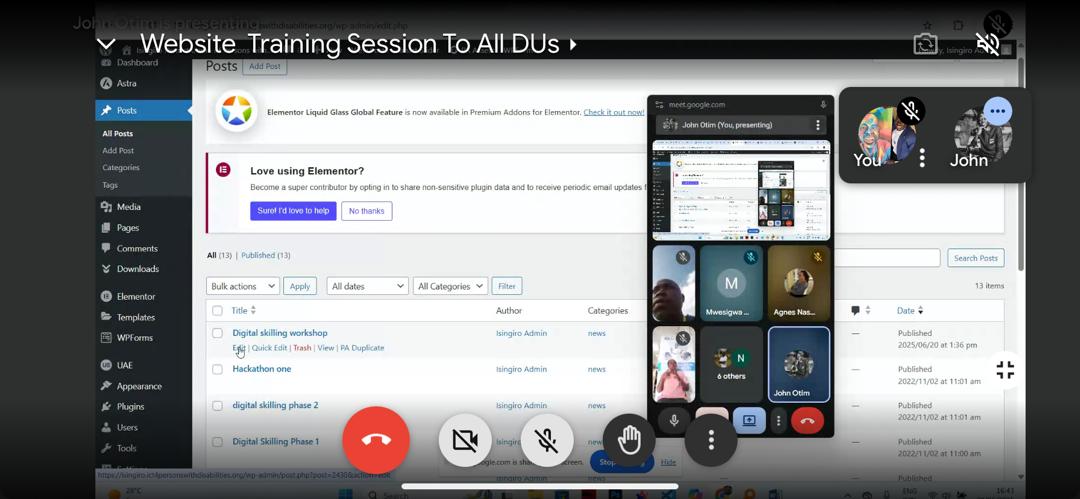Sort posts by the Title column header

pyautogui.click(x=243, y=311)
